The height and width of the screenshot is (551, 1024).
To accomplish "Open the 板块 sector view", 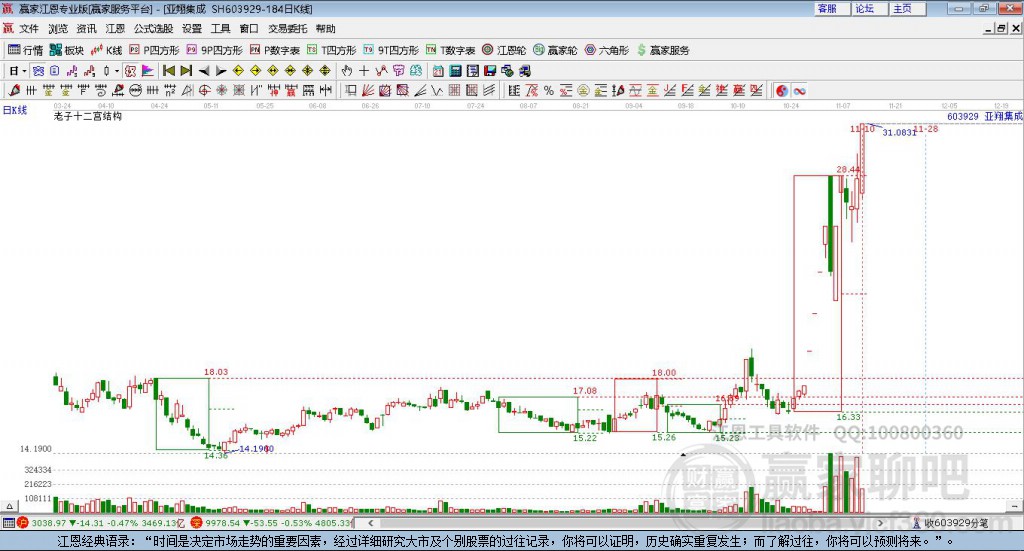I will [67, 50].
